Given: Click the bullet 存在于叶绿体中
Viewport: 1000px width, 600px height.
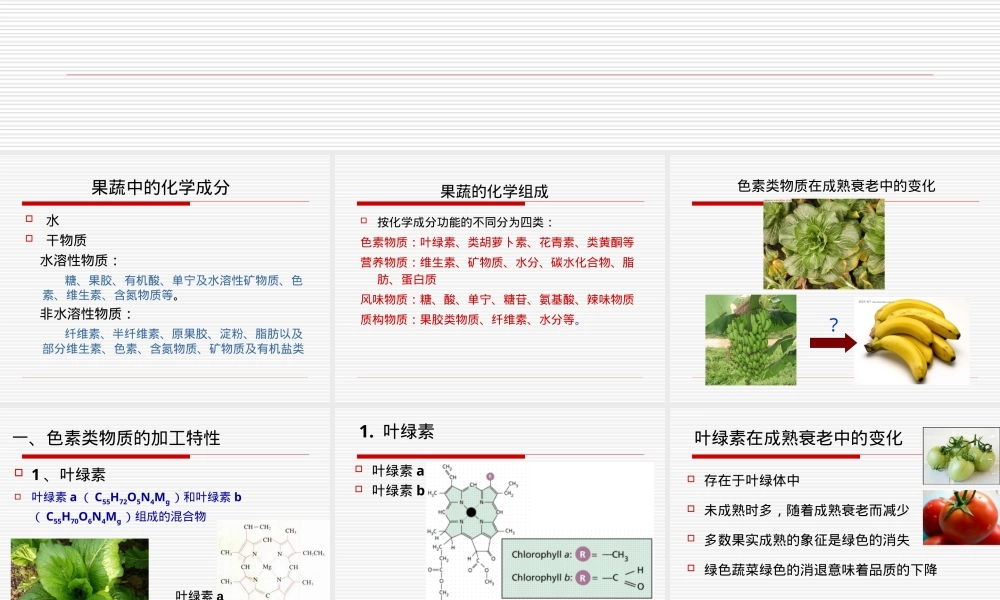Looking at the screenshot, I should click(751, 480).
